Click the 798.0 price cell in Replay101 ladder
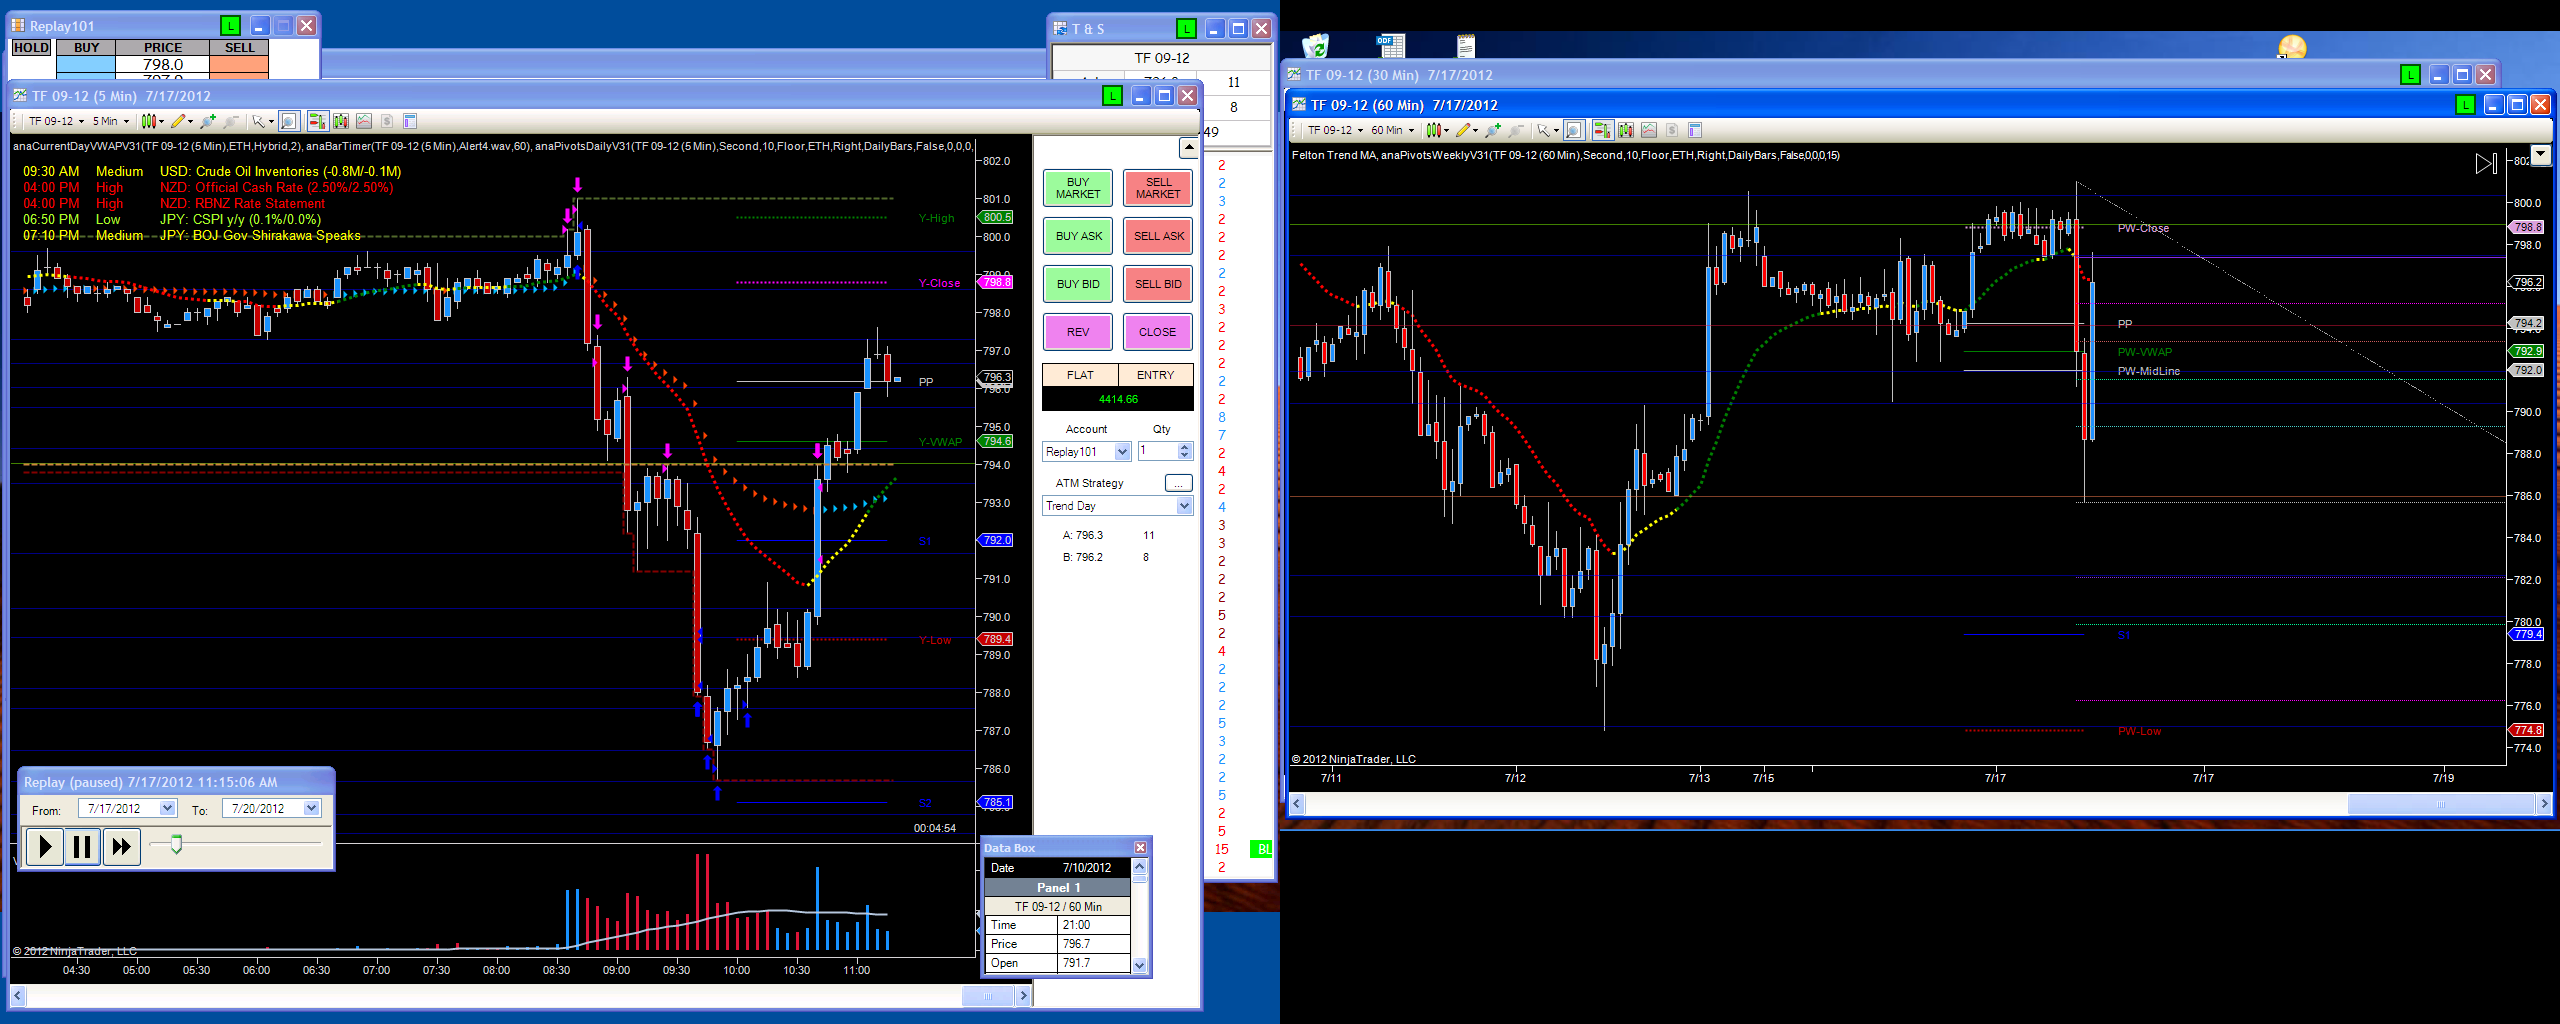The height and width of the screenshot is (1024, 2560). tap(163, 64)
